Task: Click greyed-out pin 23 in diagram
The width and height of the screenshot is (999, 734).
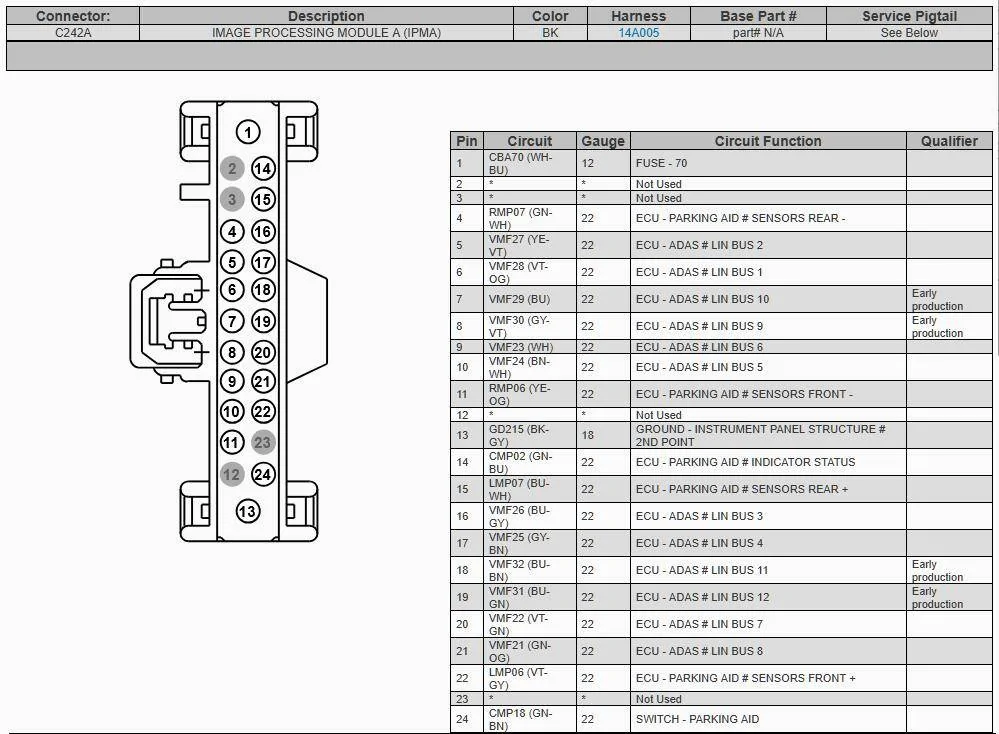Action: (262, 442)
